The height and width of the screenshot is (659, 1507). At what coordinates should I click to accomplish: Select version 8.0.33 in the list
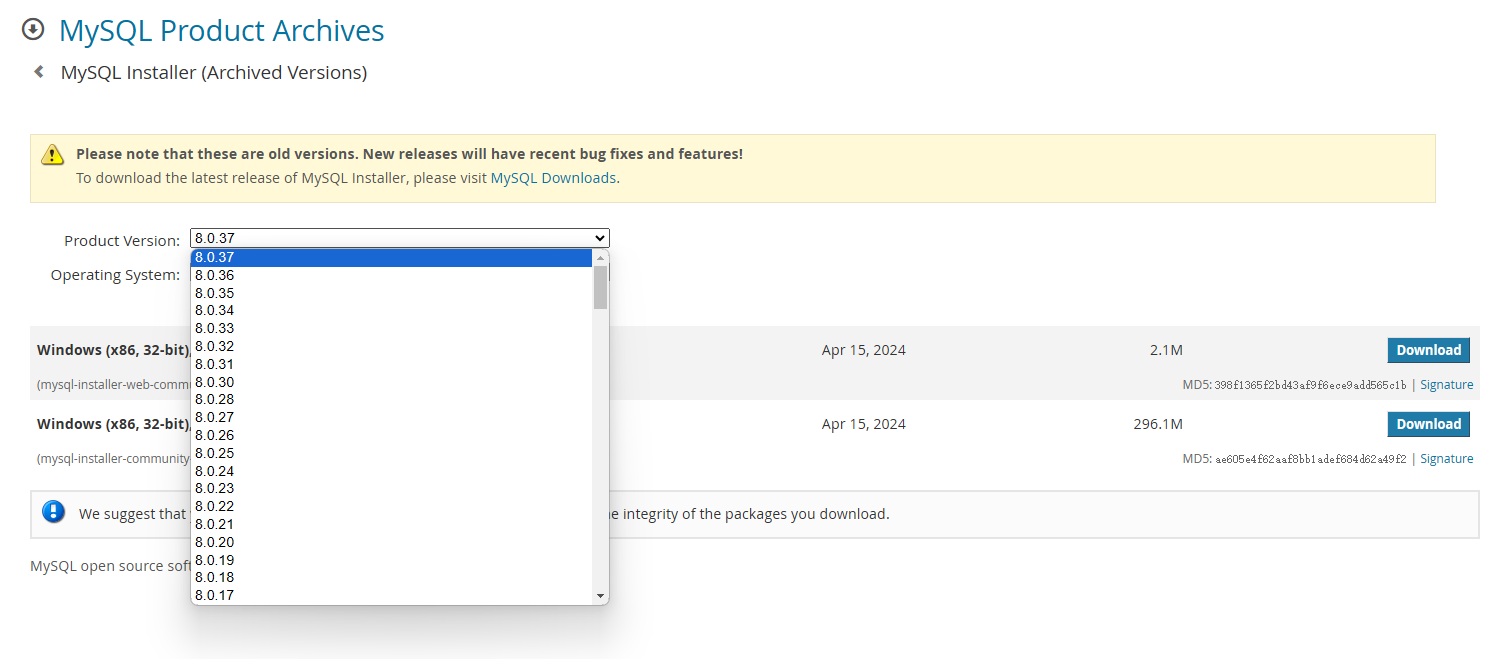391,328
